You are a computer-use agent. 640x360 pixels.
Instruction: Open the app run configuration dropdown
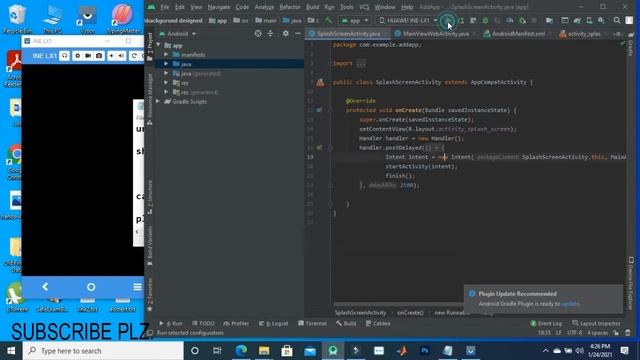355,20
